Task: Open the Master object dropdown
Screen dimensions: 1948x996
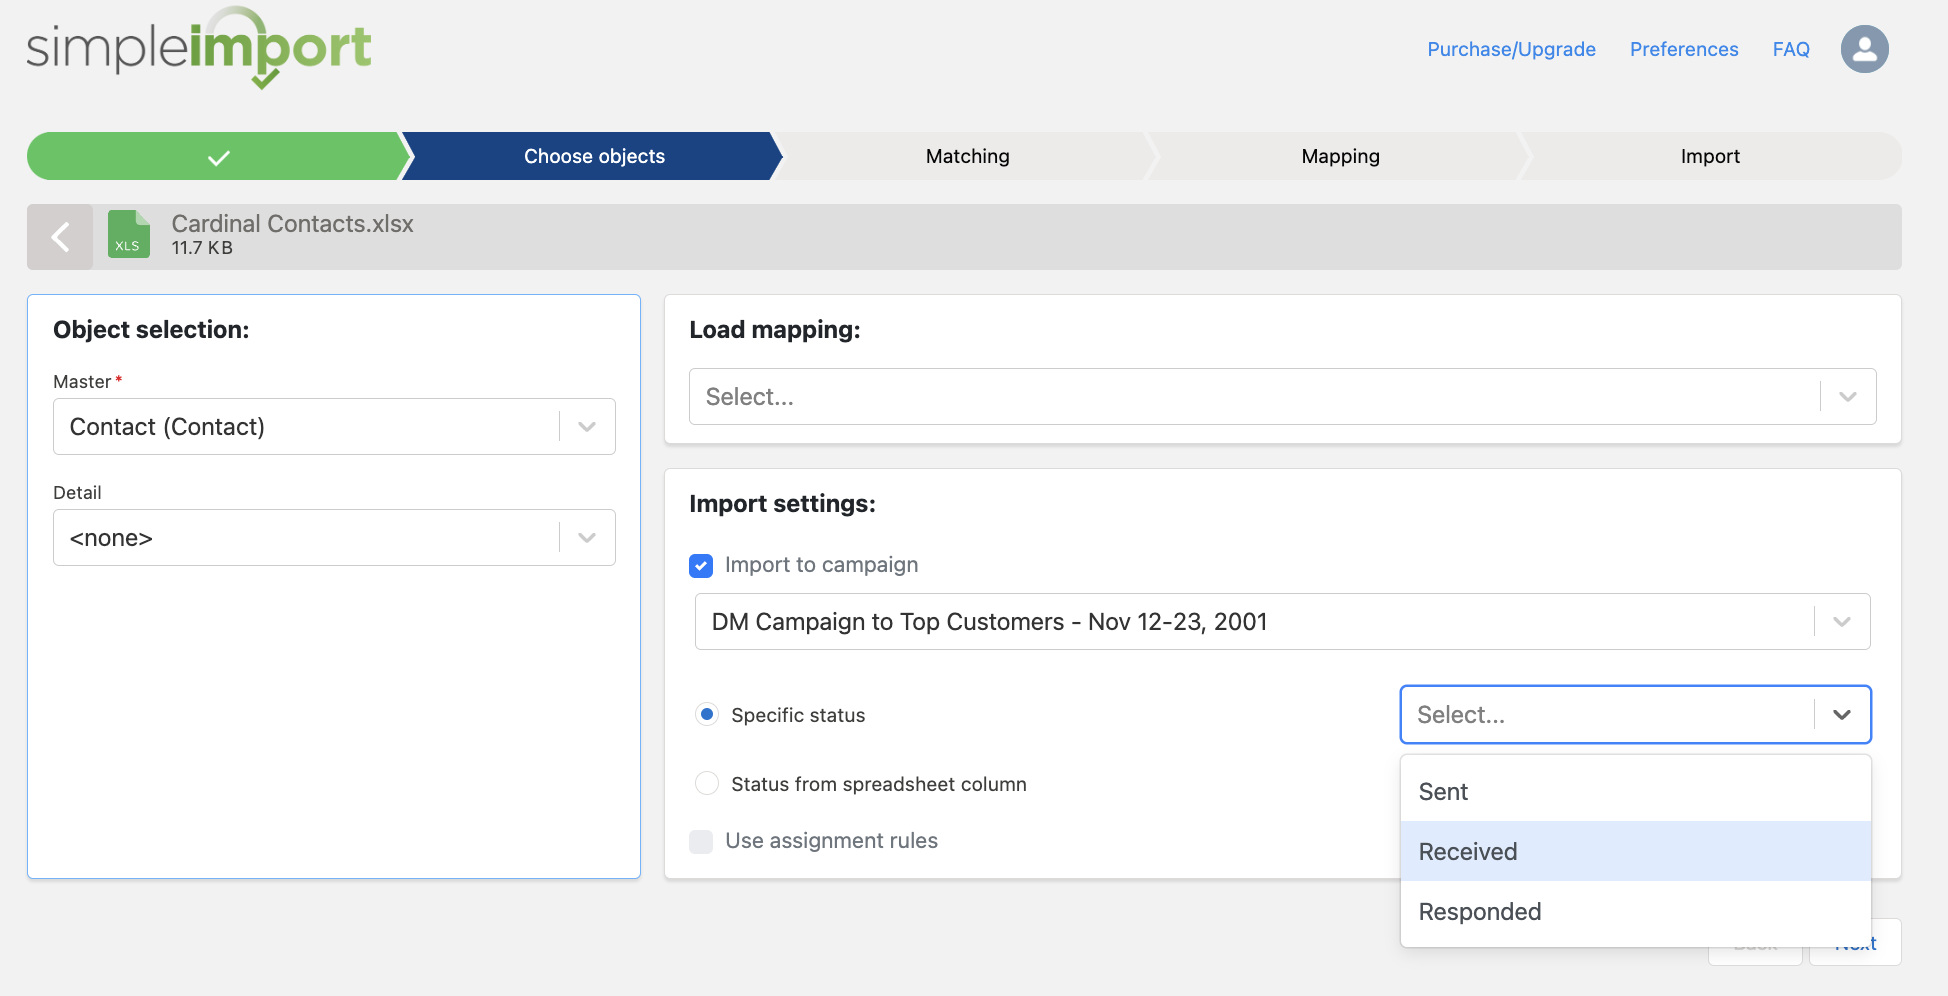Action: [x=334, y=427]
